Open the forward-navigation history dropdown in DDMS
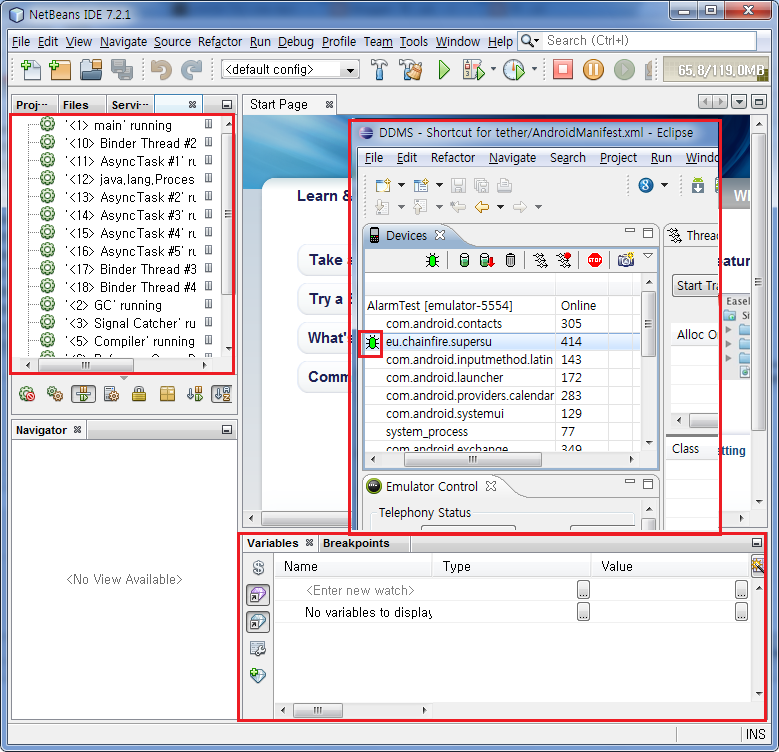This screenshot has width=779, height=752. point(539,207)
